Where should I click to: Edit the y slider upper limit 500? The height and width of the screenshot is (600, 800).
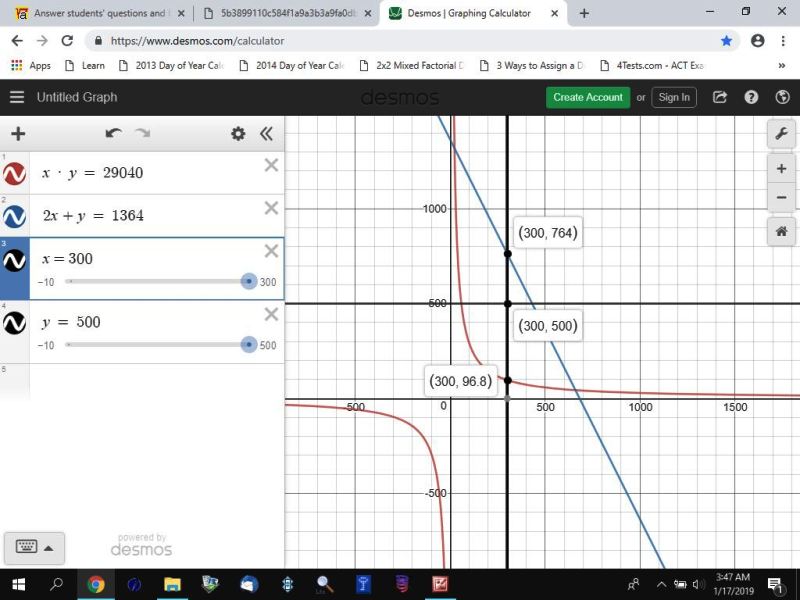tap(268, 345)
